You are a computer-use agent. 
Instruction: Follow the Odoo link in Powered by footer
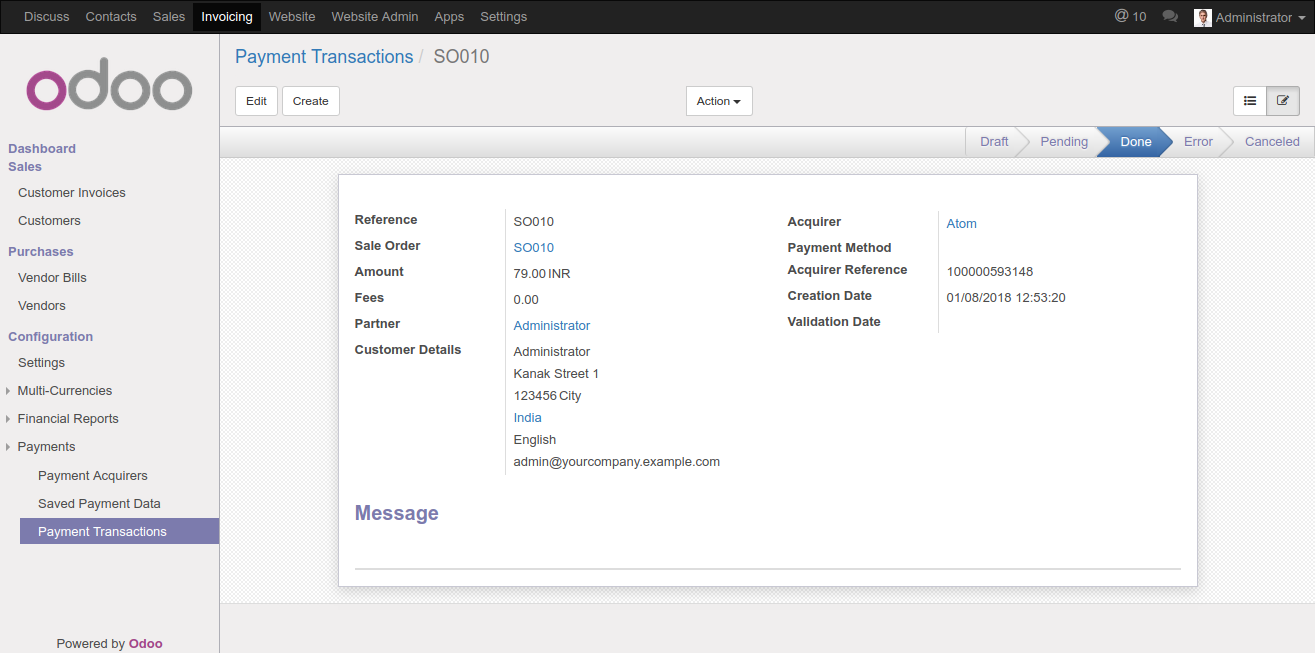pyautogui.click(x=145, y=644)
